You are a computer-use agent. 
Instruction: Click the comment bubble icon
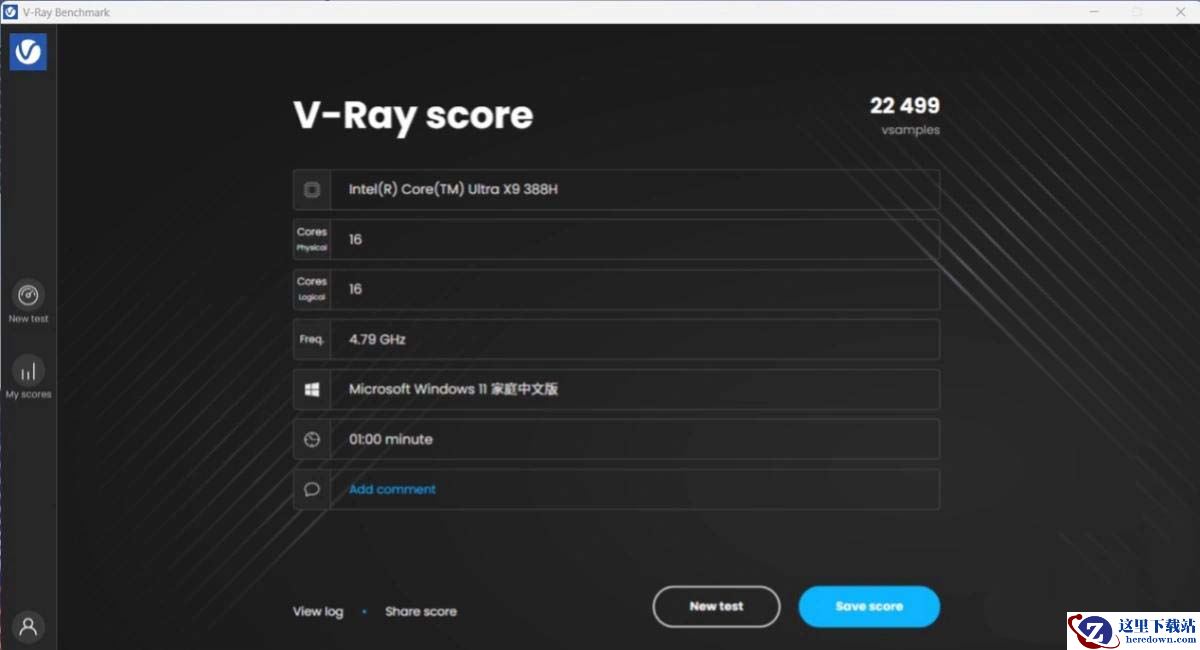coord(312,490)
